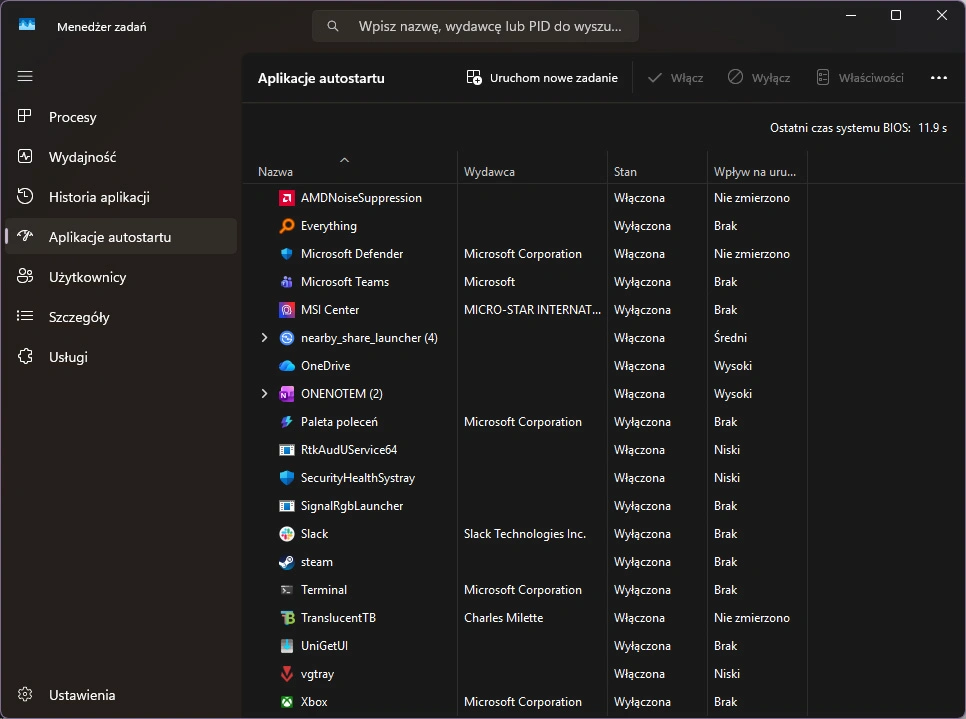
Task: Click Uruchom nowe zadanie button
Action: tap(542, 78)
